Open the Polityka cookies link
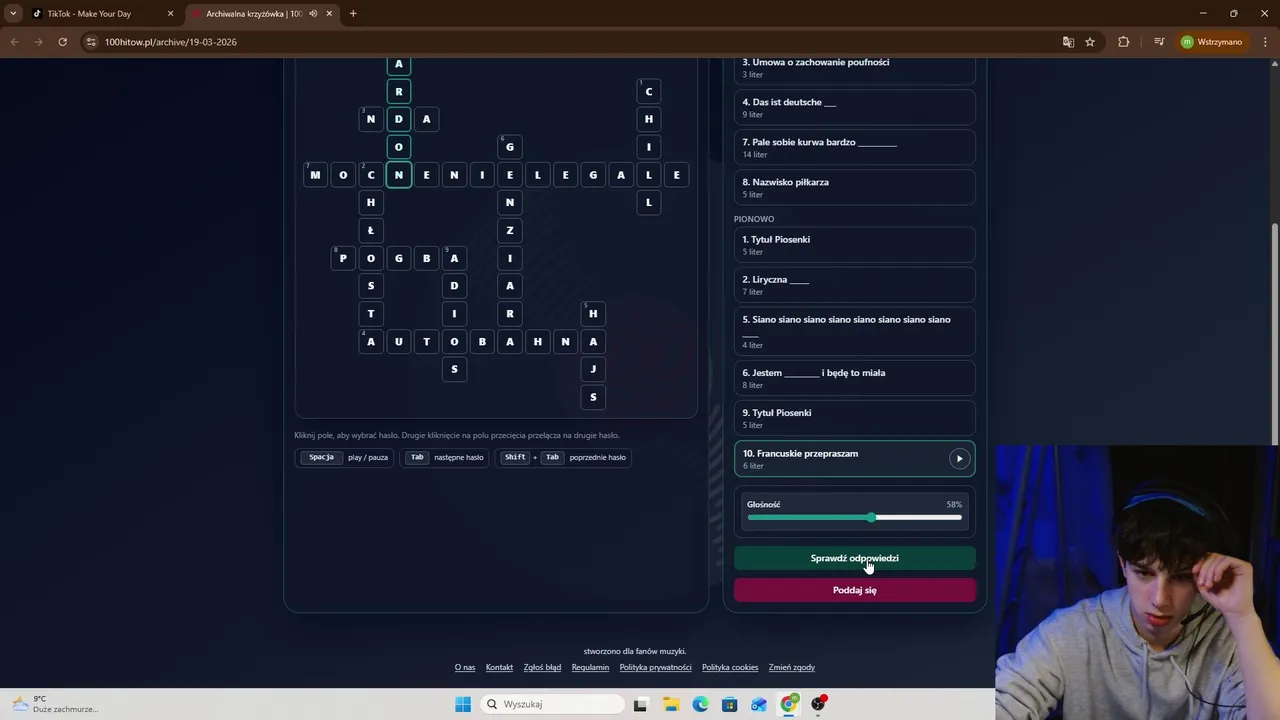 click(x=730, y=667)
